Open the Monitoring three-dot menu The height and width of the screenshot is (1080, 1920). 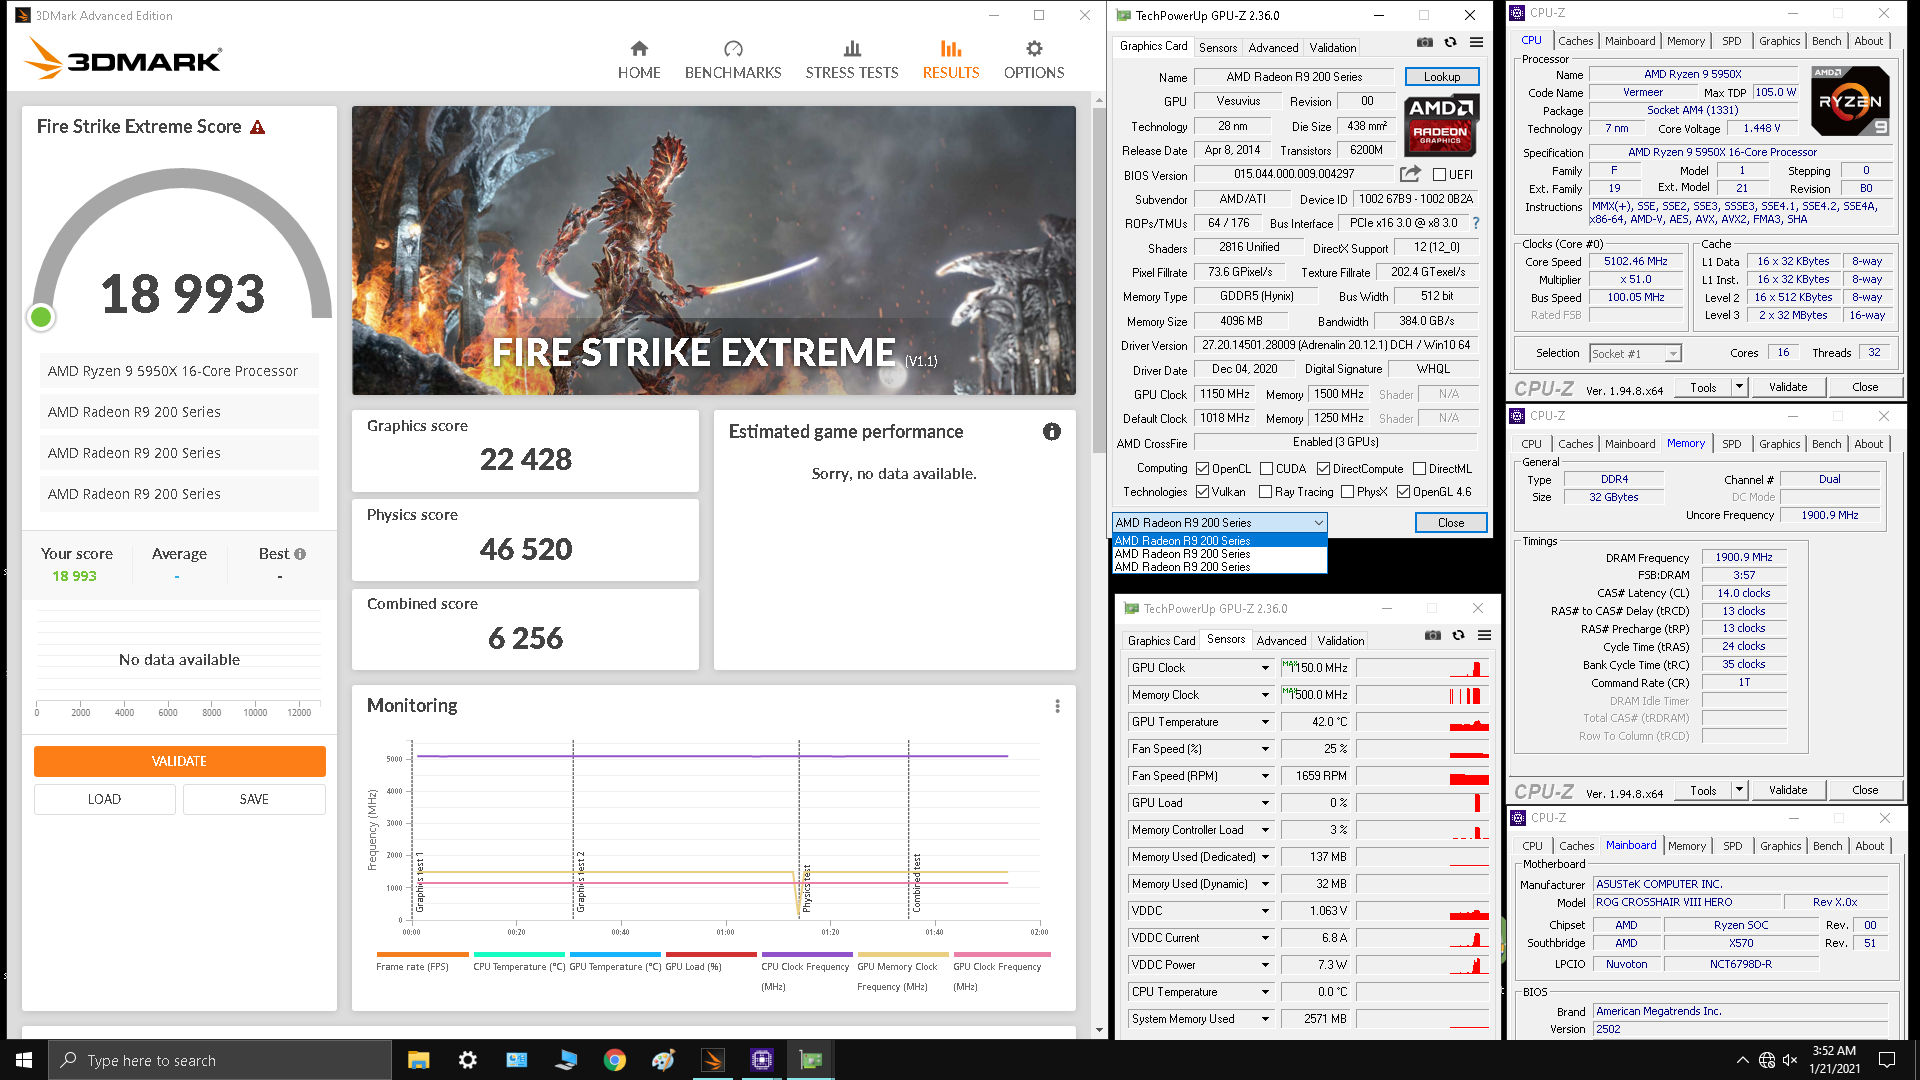pos(1057,706)
